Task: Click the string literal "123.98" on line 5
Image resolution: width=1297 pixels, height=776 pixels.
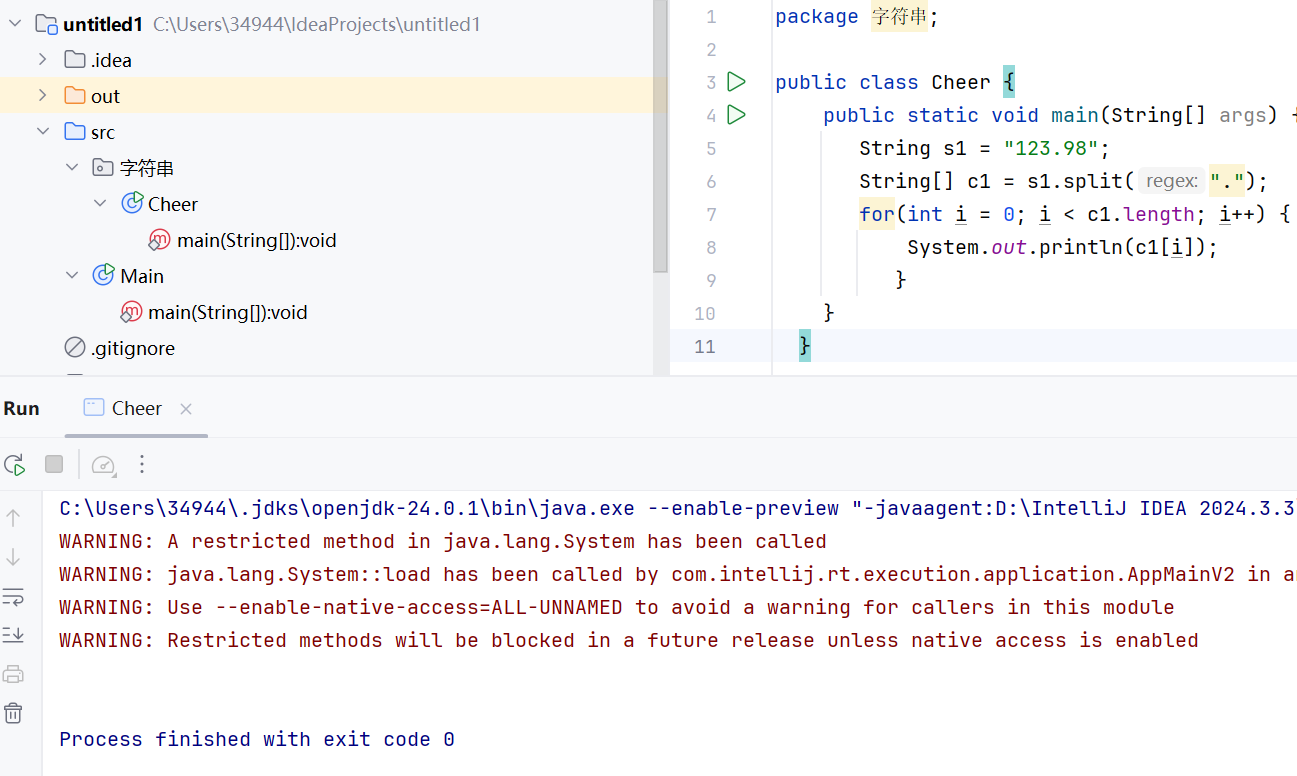Action: 1051,148
